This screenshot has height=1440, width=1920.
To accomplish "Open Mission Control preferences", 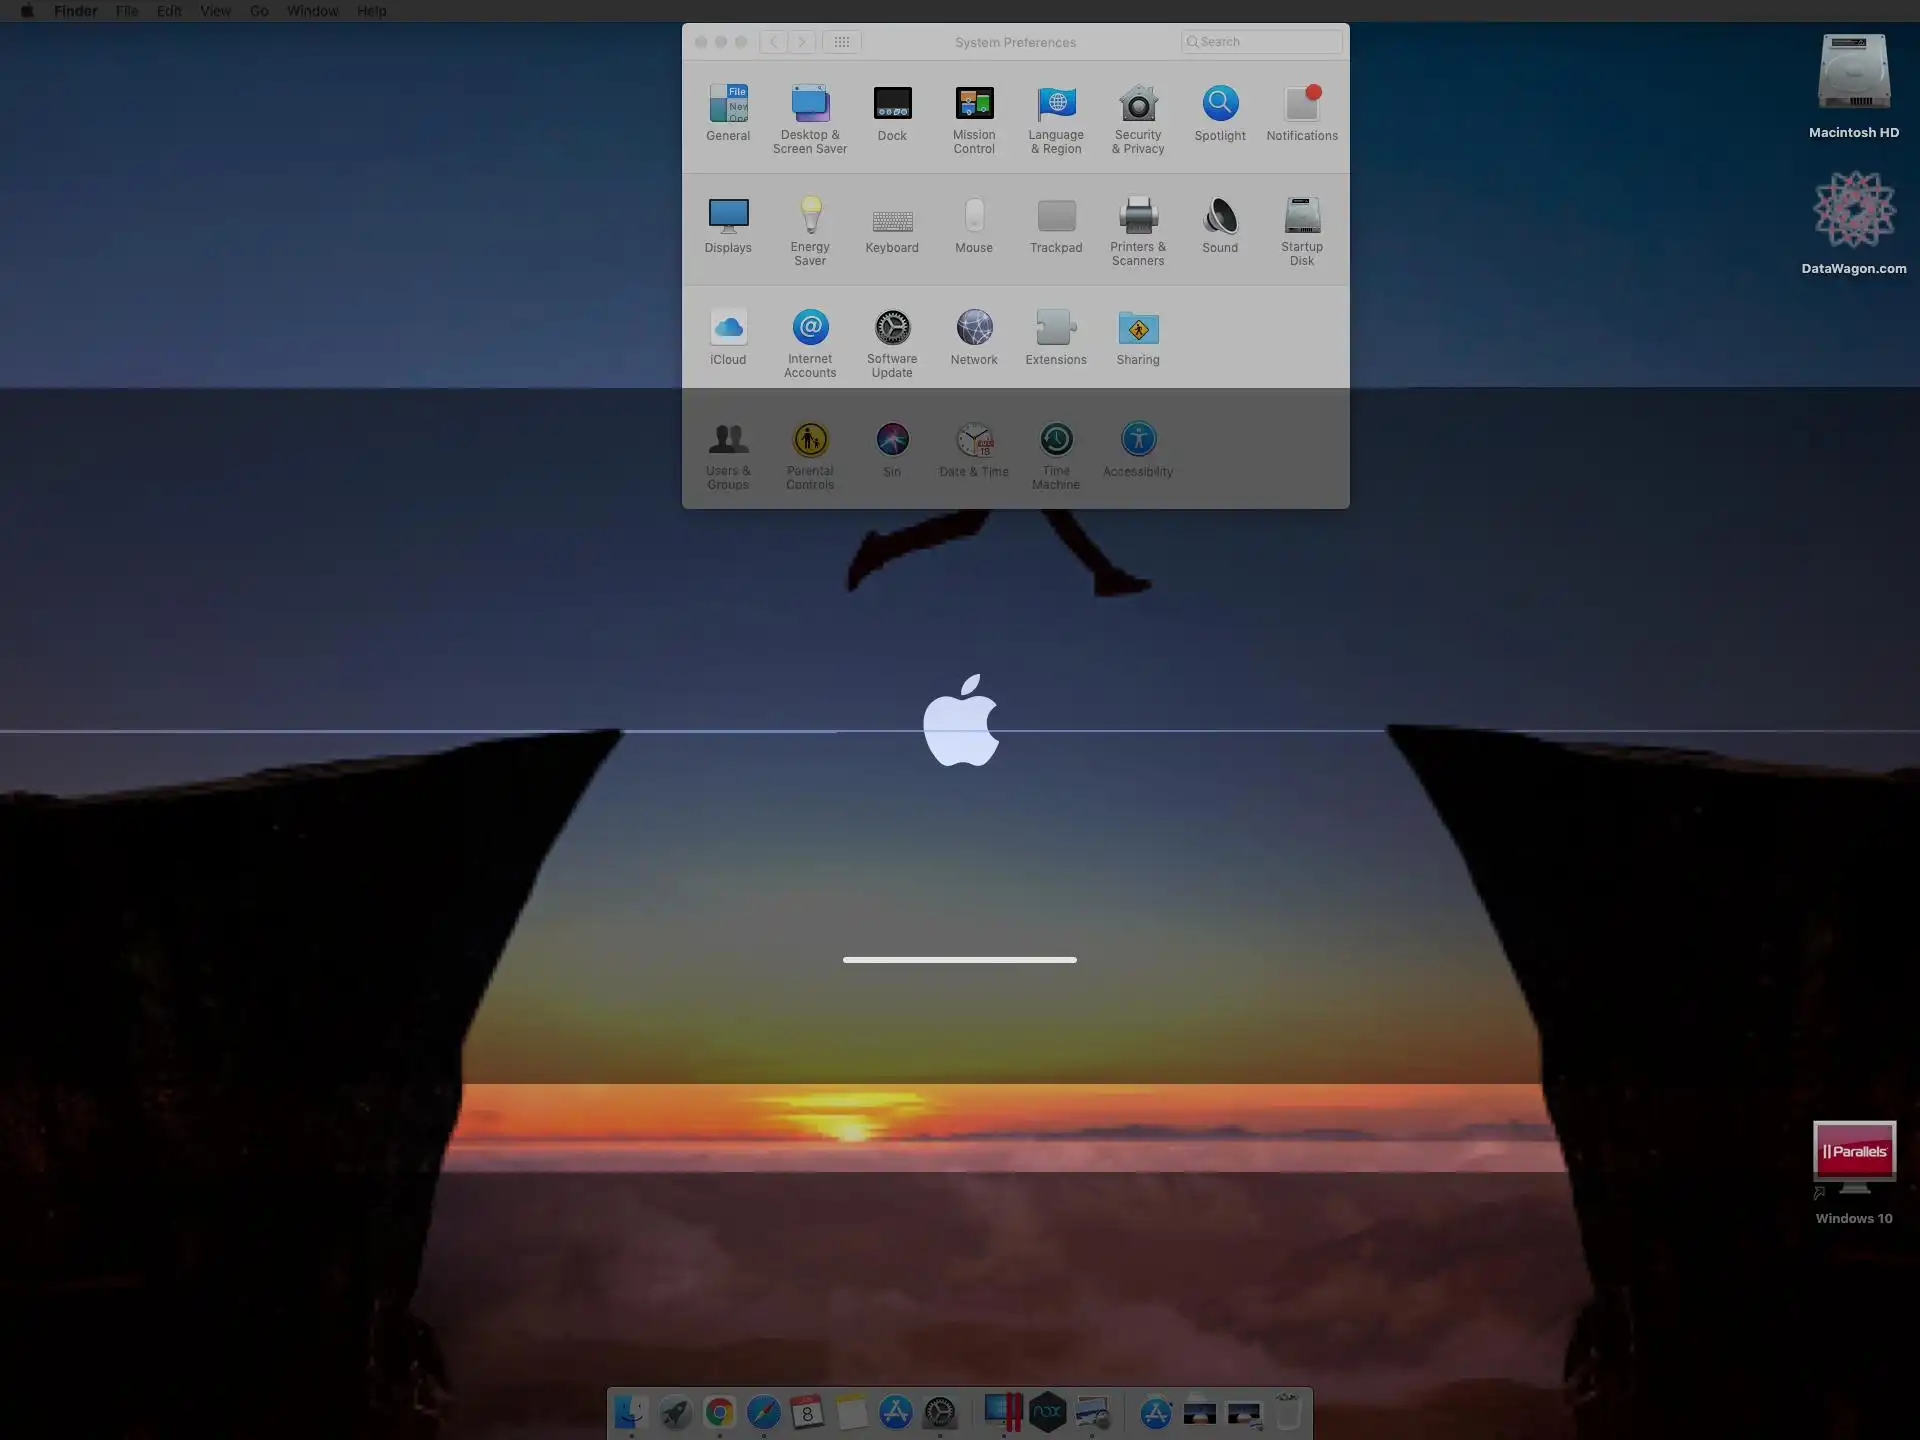I will (x=974, y=104).
